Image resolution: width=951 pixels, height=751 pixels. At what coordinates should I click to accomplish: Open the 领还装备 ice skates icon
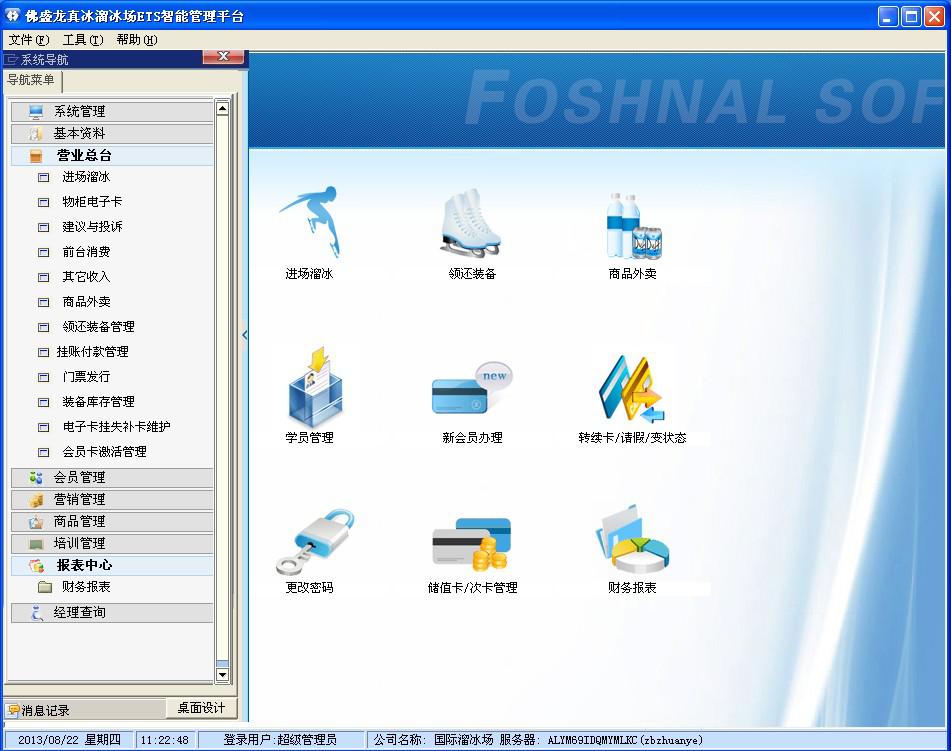click(x=471, y=223)
